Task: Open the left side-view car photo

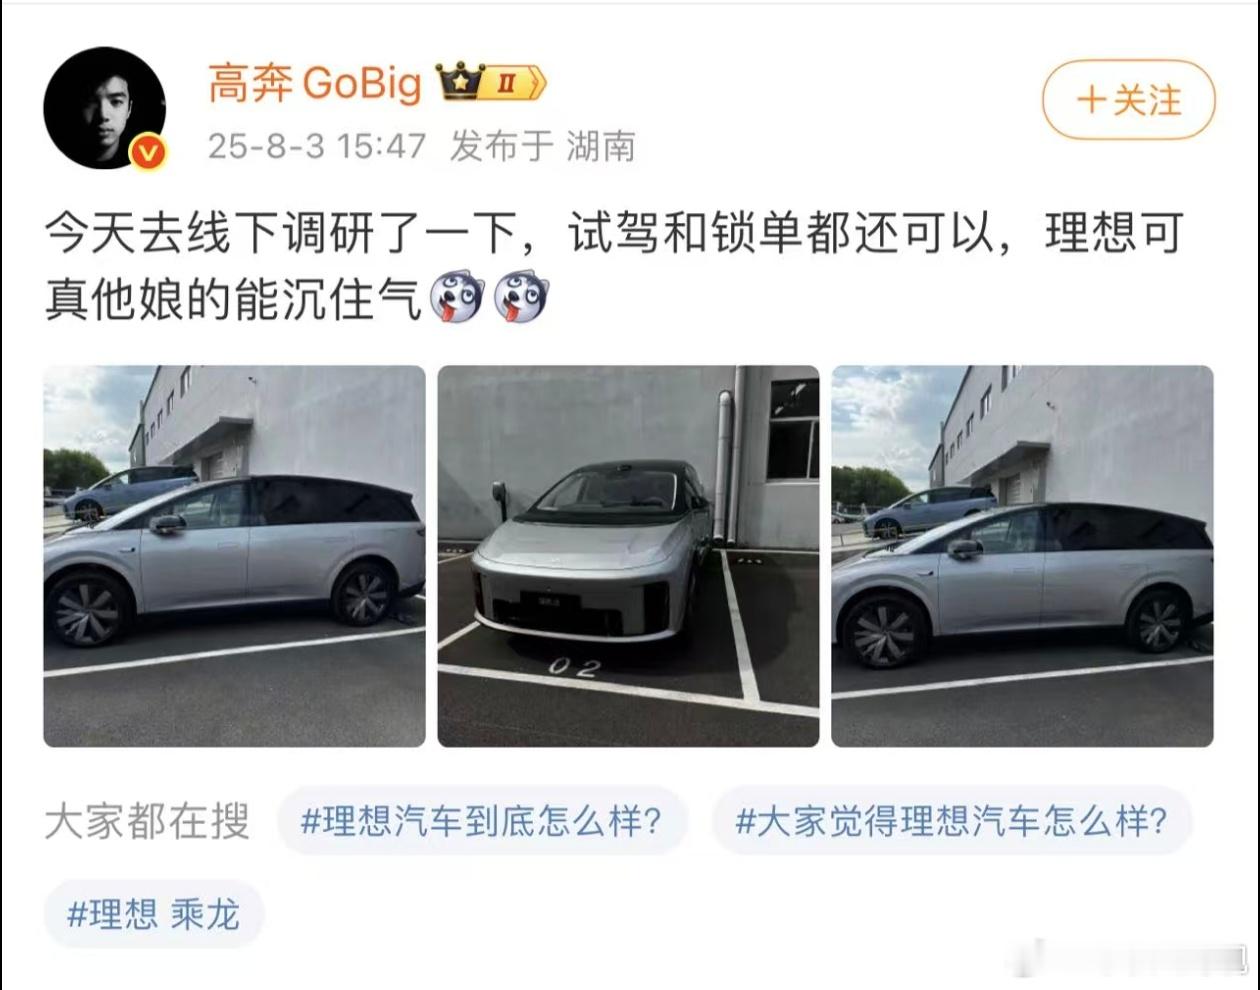Action: 234,556
